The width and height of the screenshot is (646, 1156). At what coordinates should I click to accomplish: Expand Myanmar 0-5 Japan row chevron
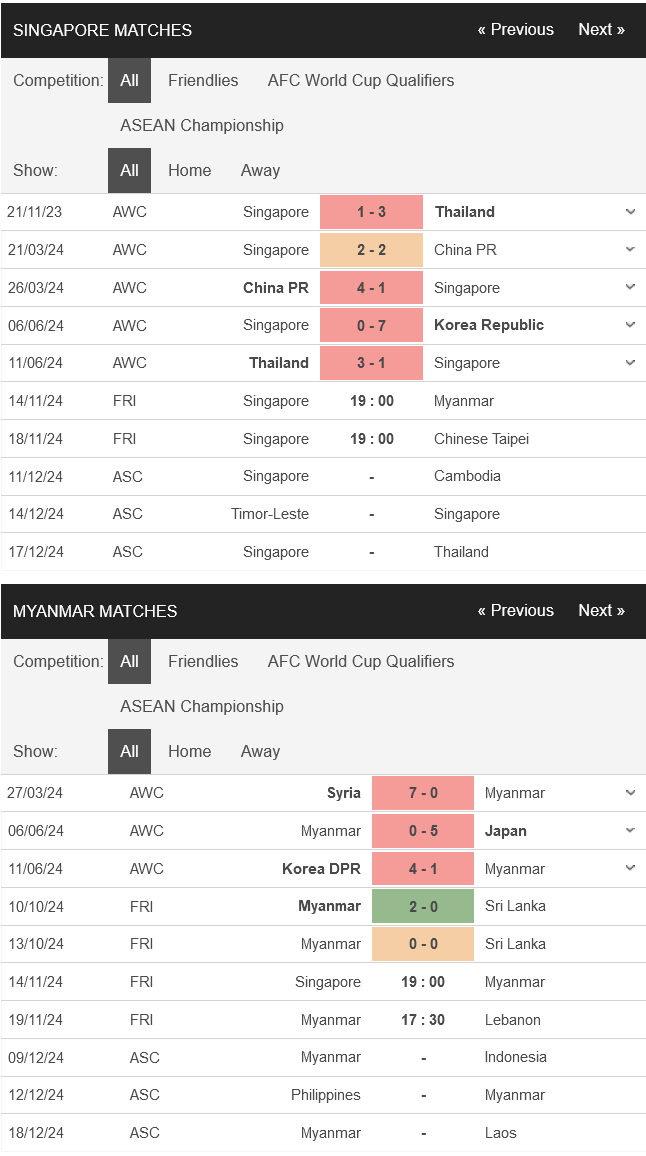click(x=630, y=831)
